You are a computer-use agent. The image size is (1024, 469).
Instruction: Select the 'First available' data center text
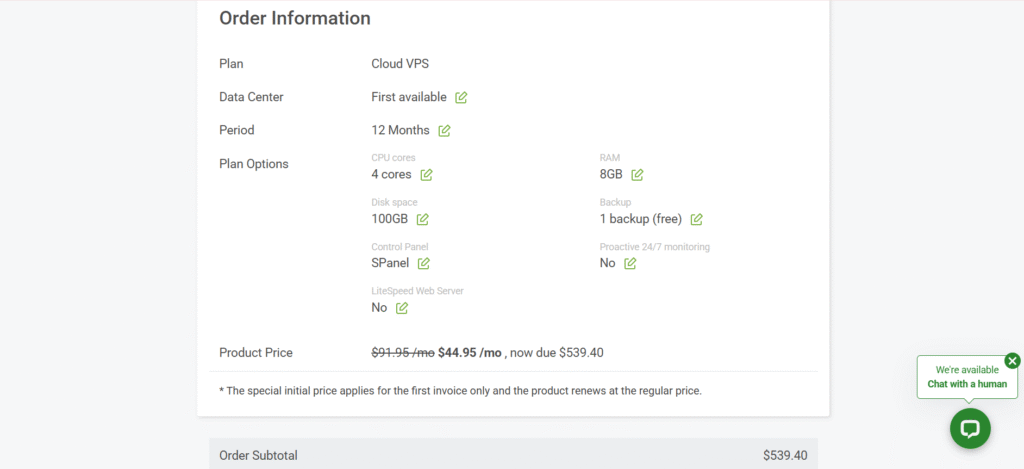click(x=409, y=97)
